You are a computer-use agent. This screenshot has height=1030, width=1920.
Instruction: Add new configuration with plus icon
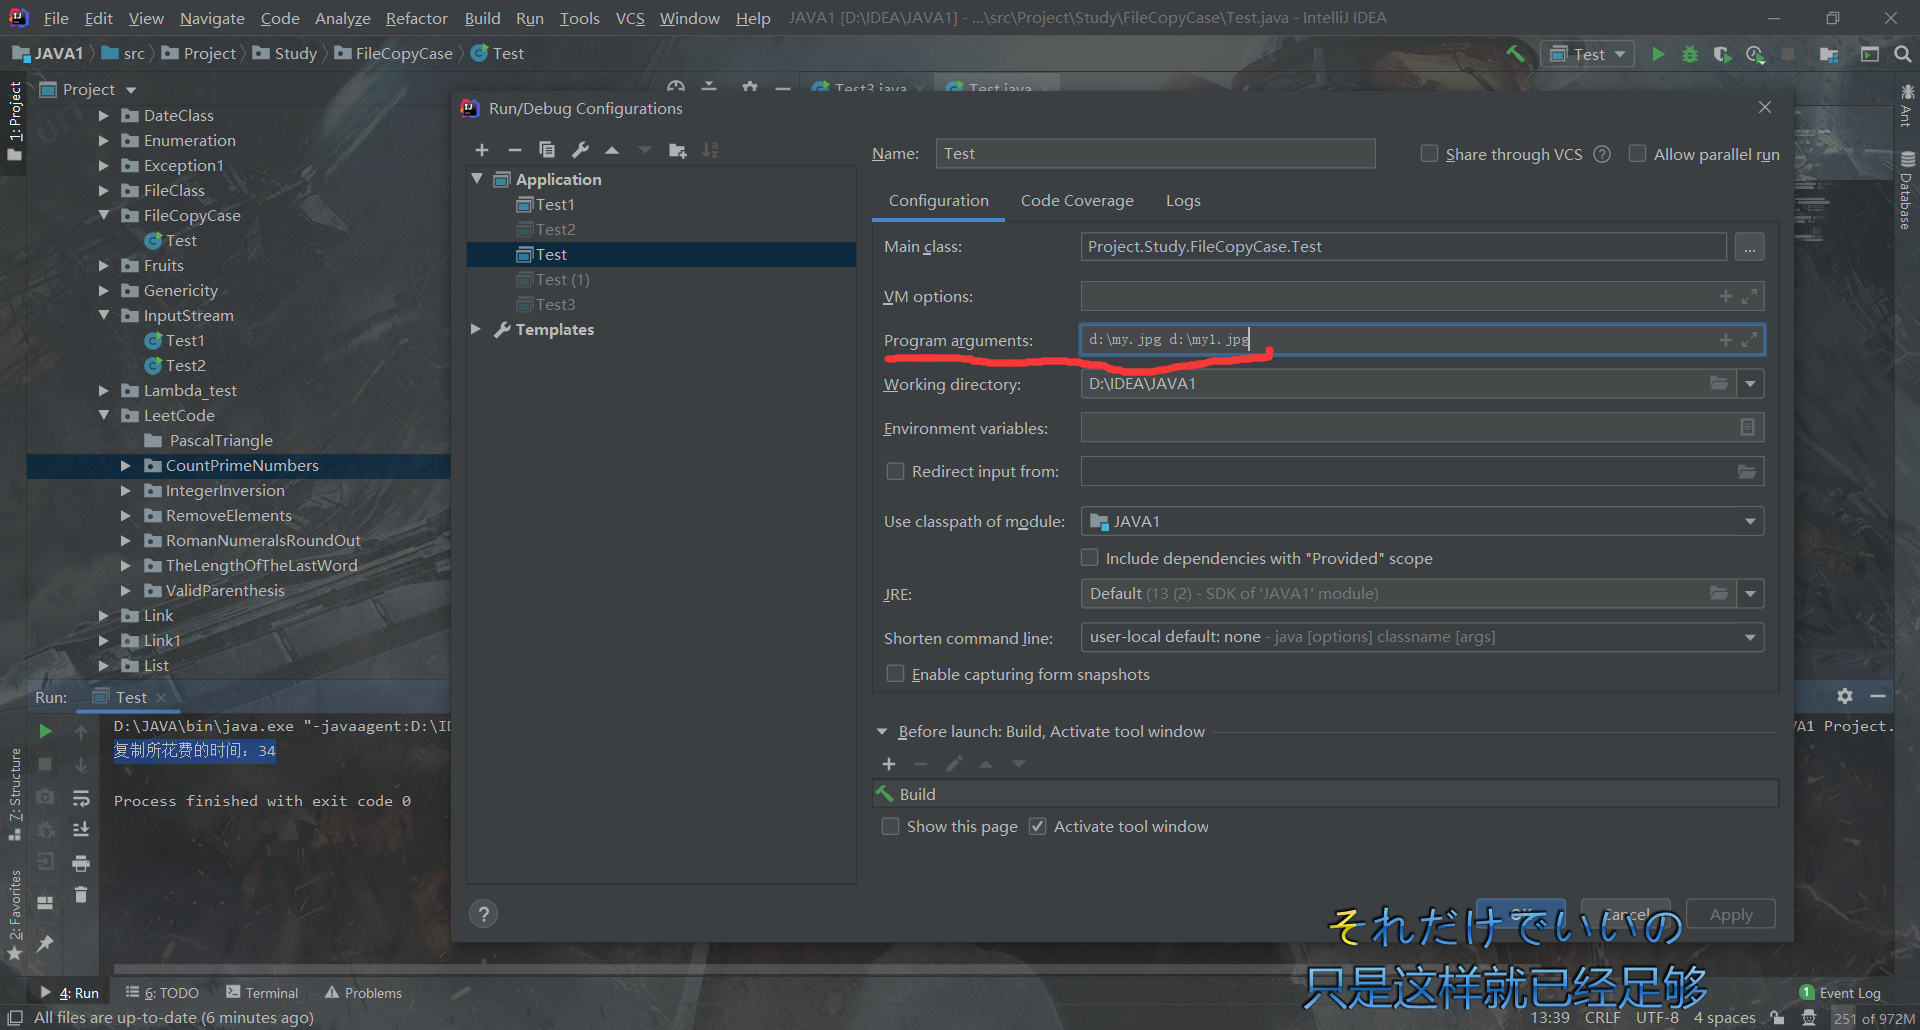tap(482, 150)
